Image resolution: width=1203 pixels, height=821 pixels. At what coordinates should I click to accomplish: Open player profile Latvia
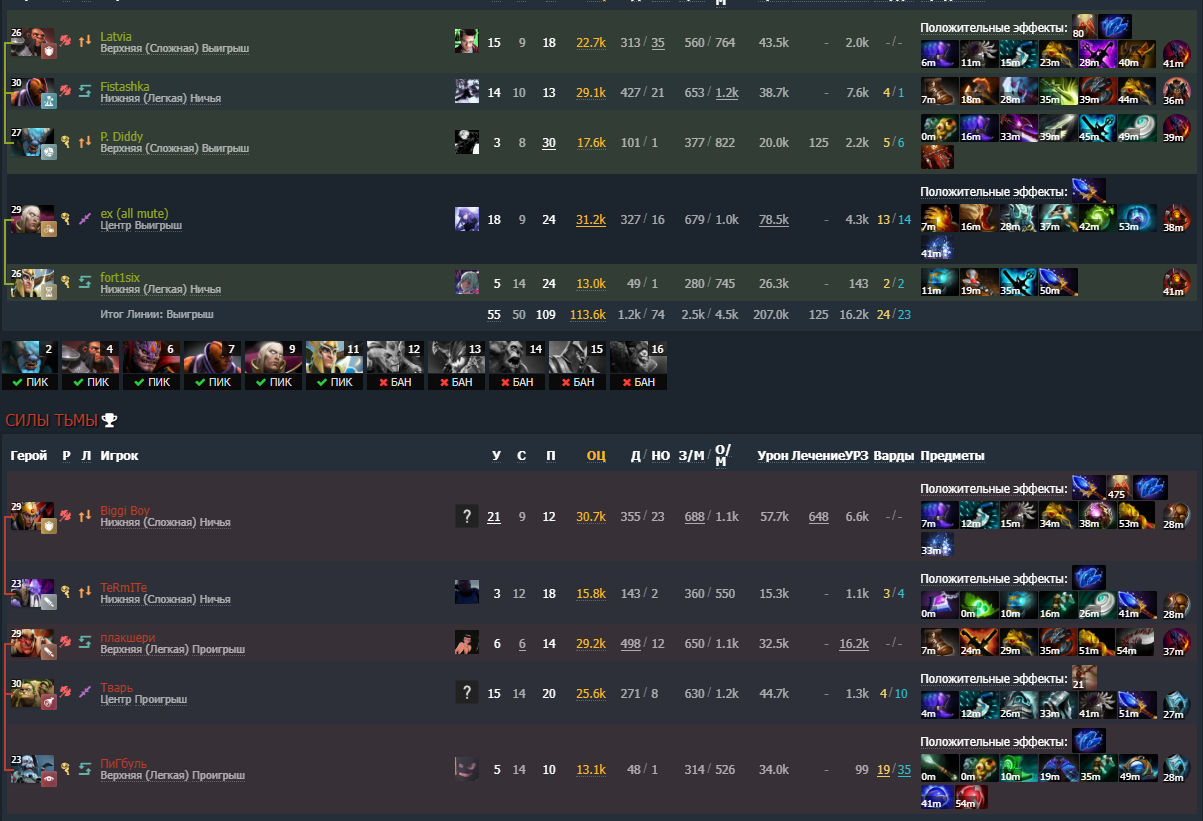click(116, 37)
